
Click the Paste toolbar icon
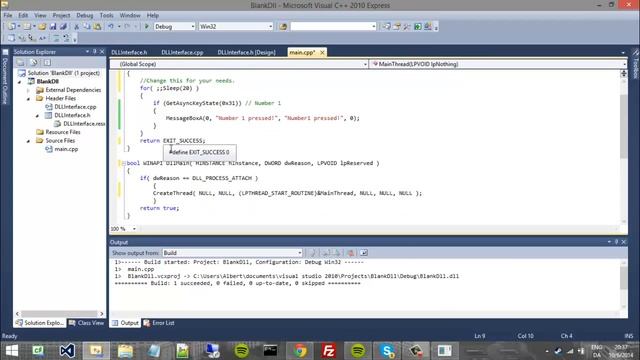(x=97, y=27)
